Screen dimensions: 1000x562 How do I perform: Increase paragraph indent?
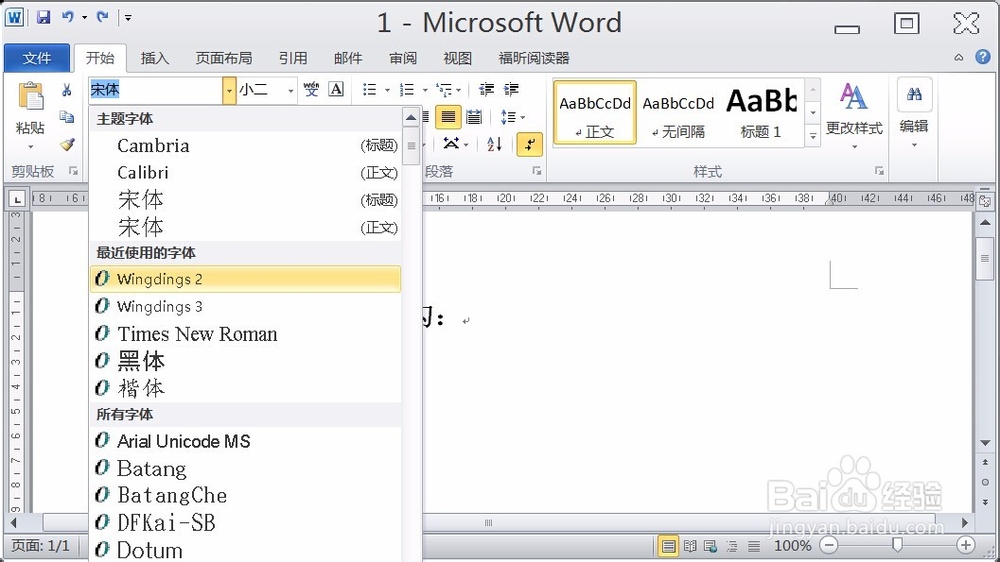pyautogui.click(x=511, y=89)
